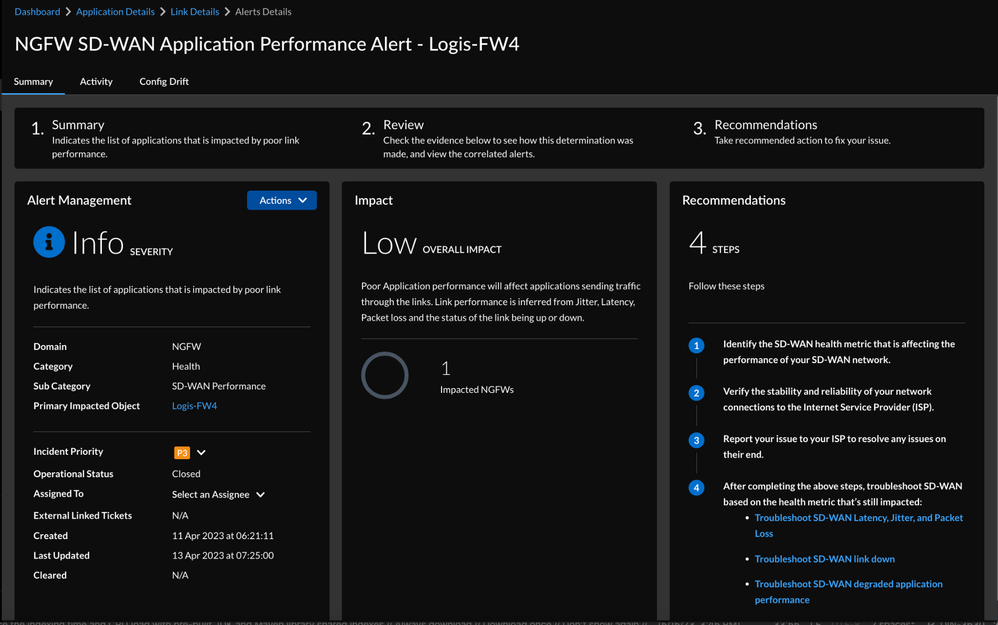Click step 2 numbered circle in Recommendations
The image size is (998, 625).
(x=697, y=393)
